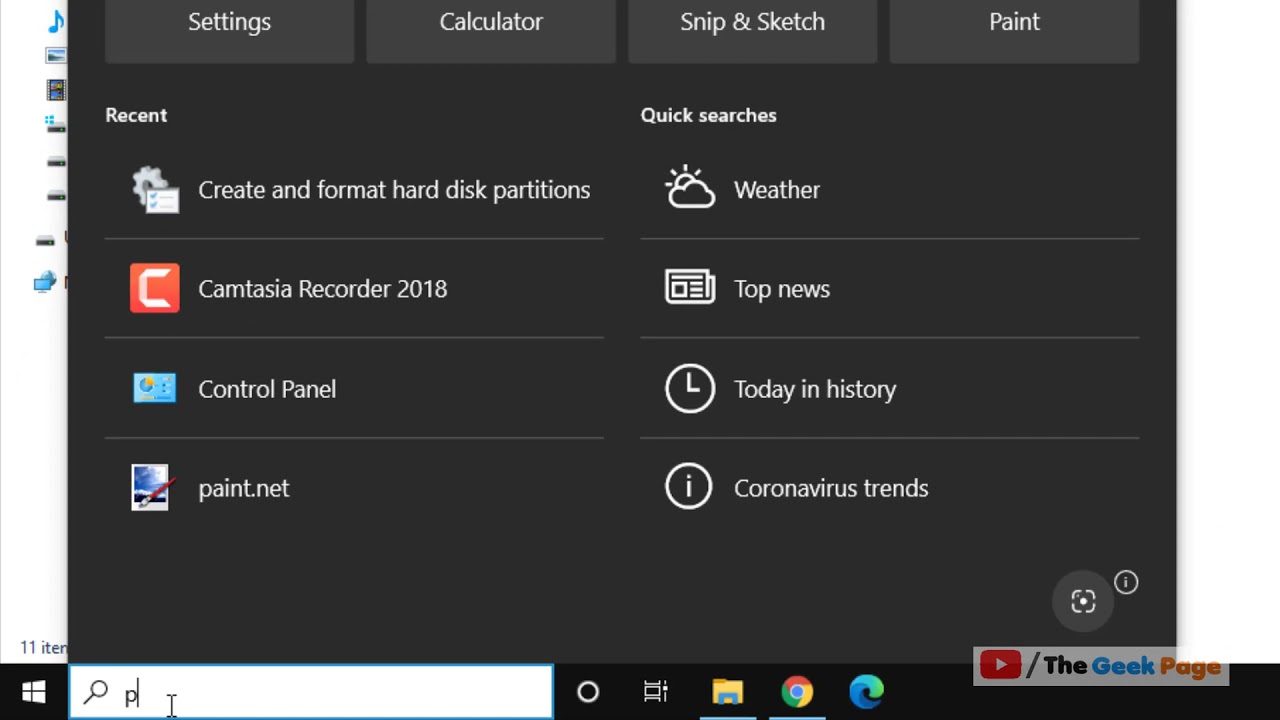Run the Top news quick search
Image resolution: width=1280 pixels, height=720 pixels.
click(x=890, y=289)
